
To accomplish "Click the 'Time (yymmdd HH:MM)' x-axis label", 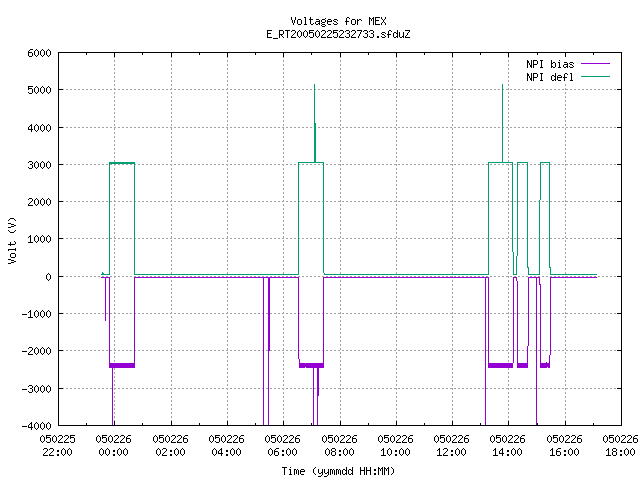I will tap(338, 471).
